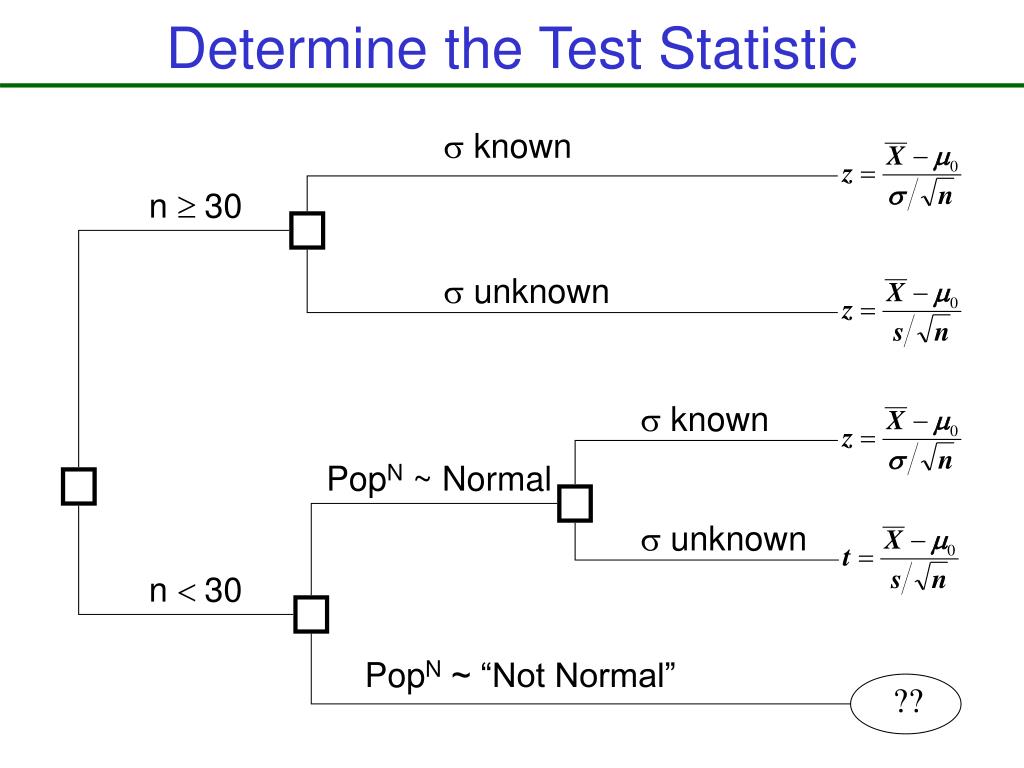Click the lower σ unknown branch label
This screenshot has width=1024, height=768.
pos(723,539)
